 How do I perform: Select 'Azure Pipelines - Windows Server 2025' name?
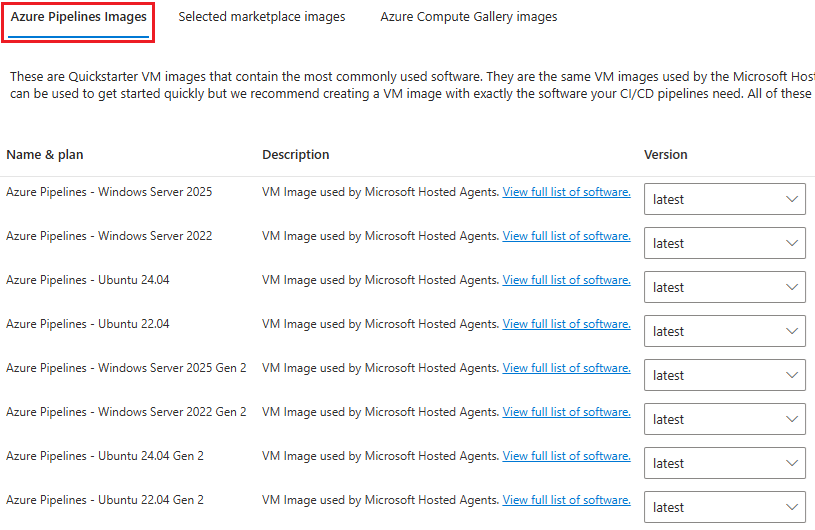(x=109, y=192)
